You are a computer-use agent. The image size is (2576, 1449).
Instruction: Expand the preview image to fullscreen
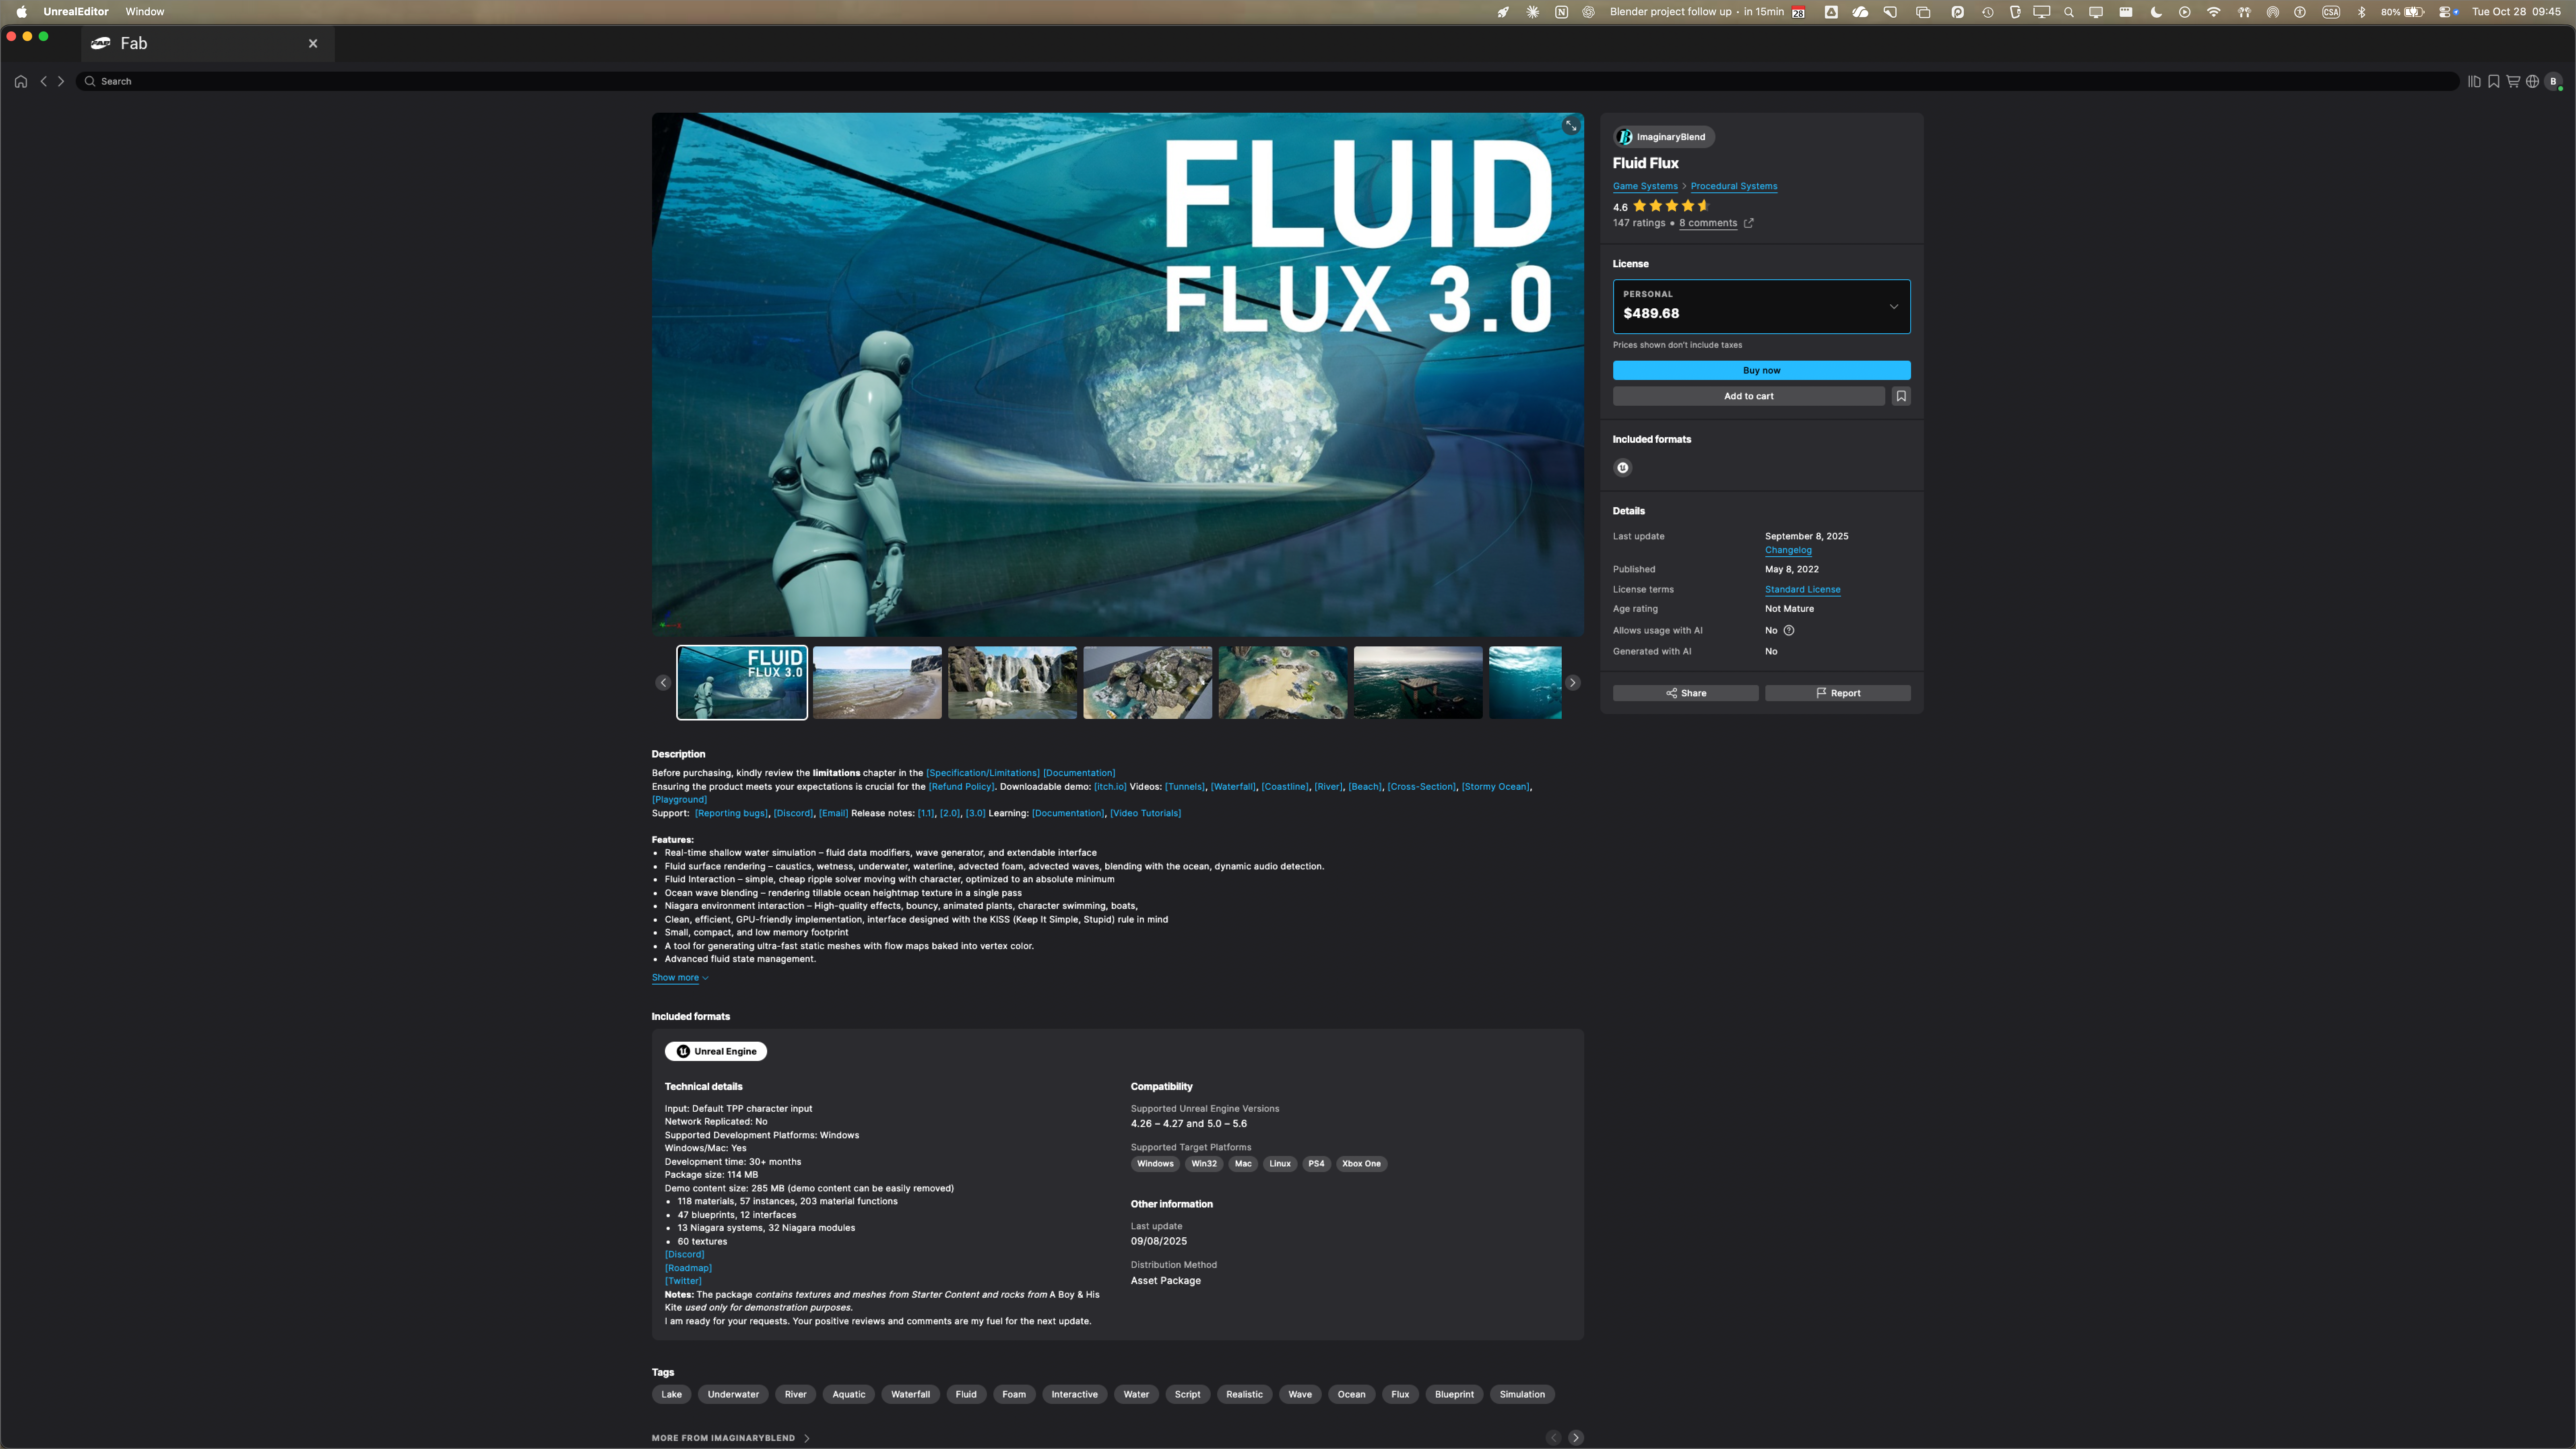click(x=1571, y=126)
